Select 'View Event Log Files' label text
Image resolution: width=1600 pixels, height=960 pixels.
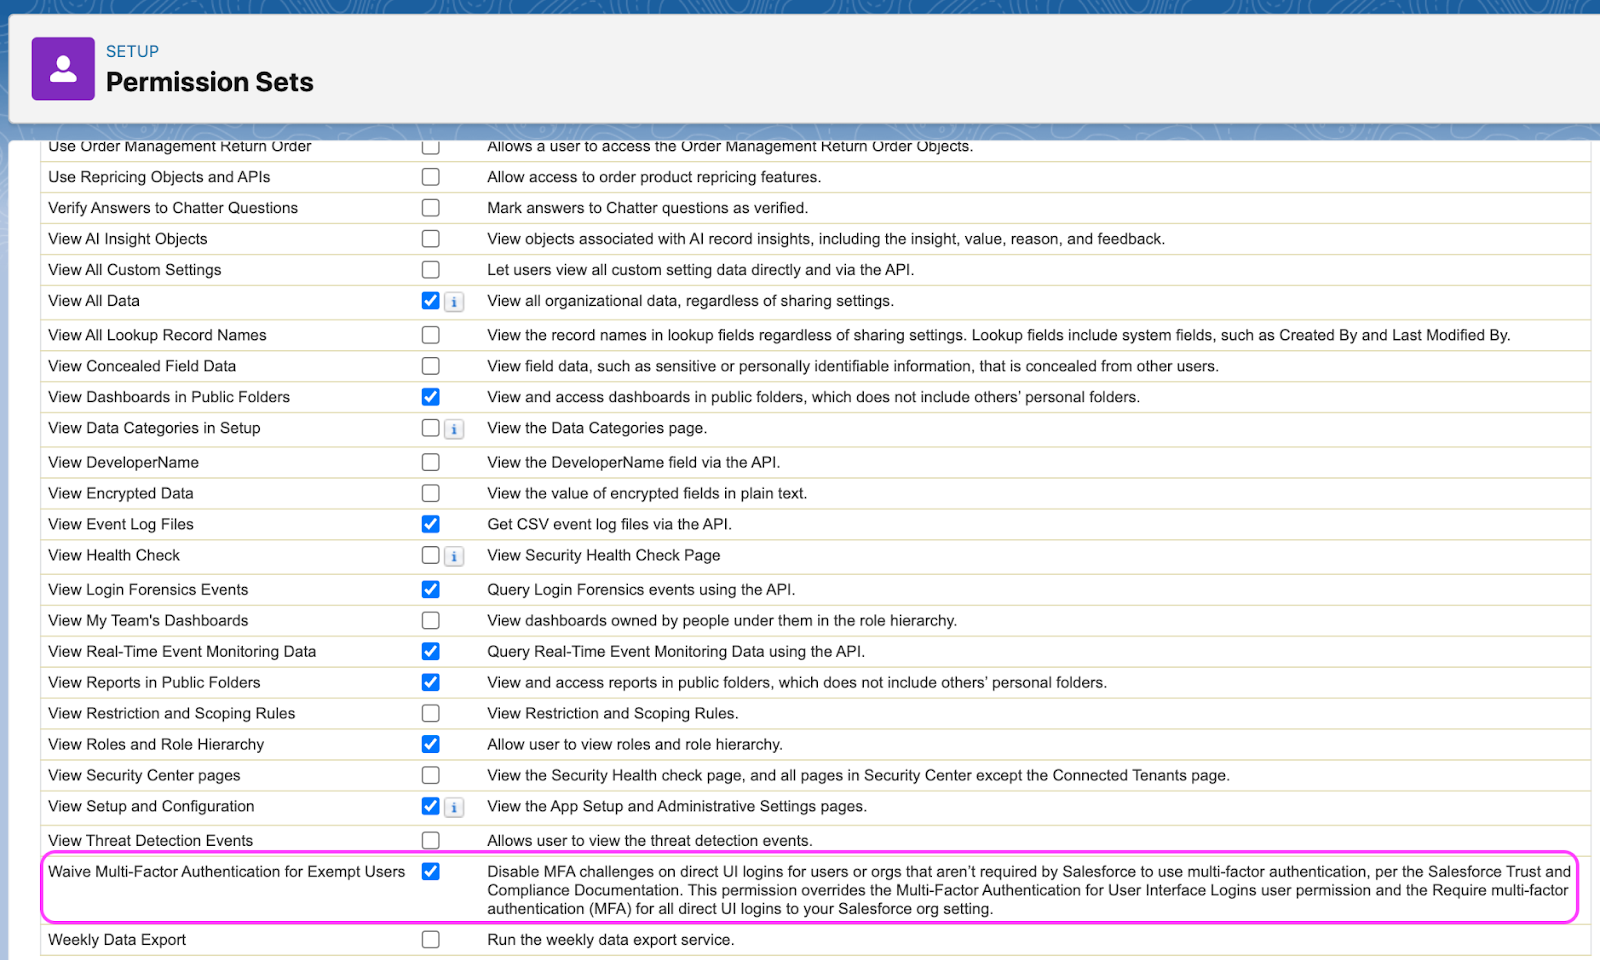coord(121,524)
